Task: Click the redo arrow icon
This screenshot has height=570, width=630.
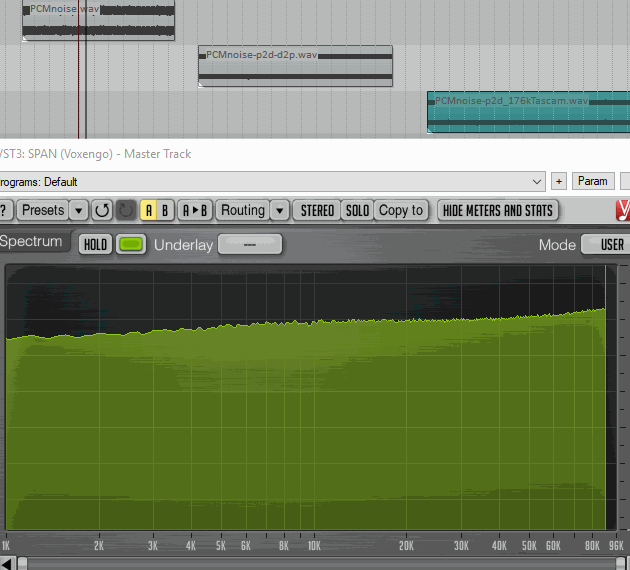Action: (125, 210)
